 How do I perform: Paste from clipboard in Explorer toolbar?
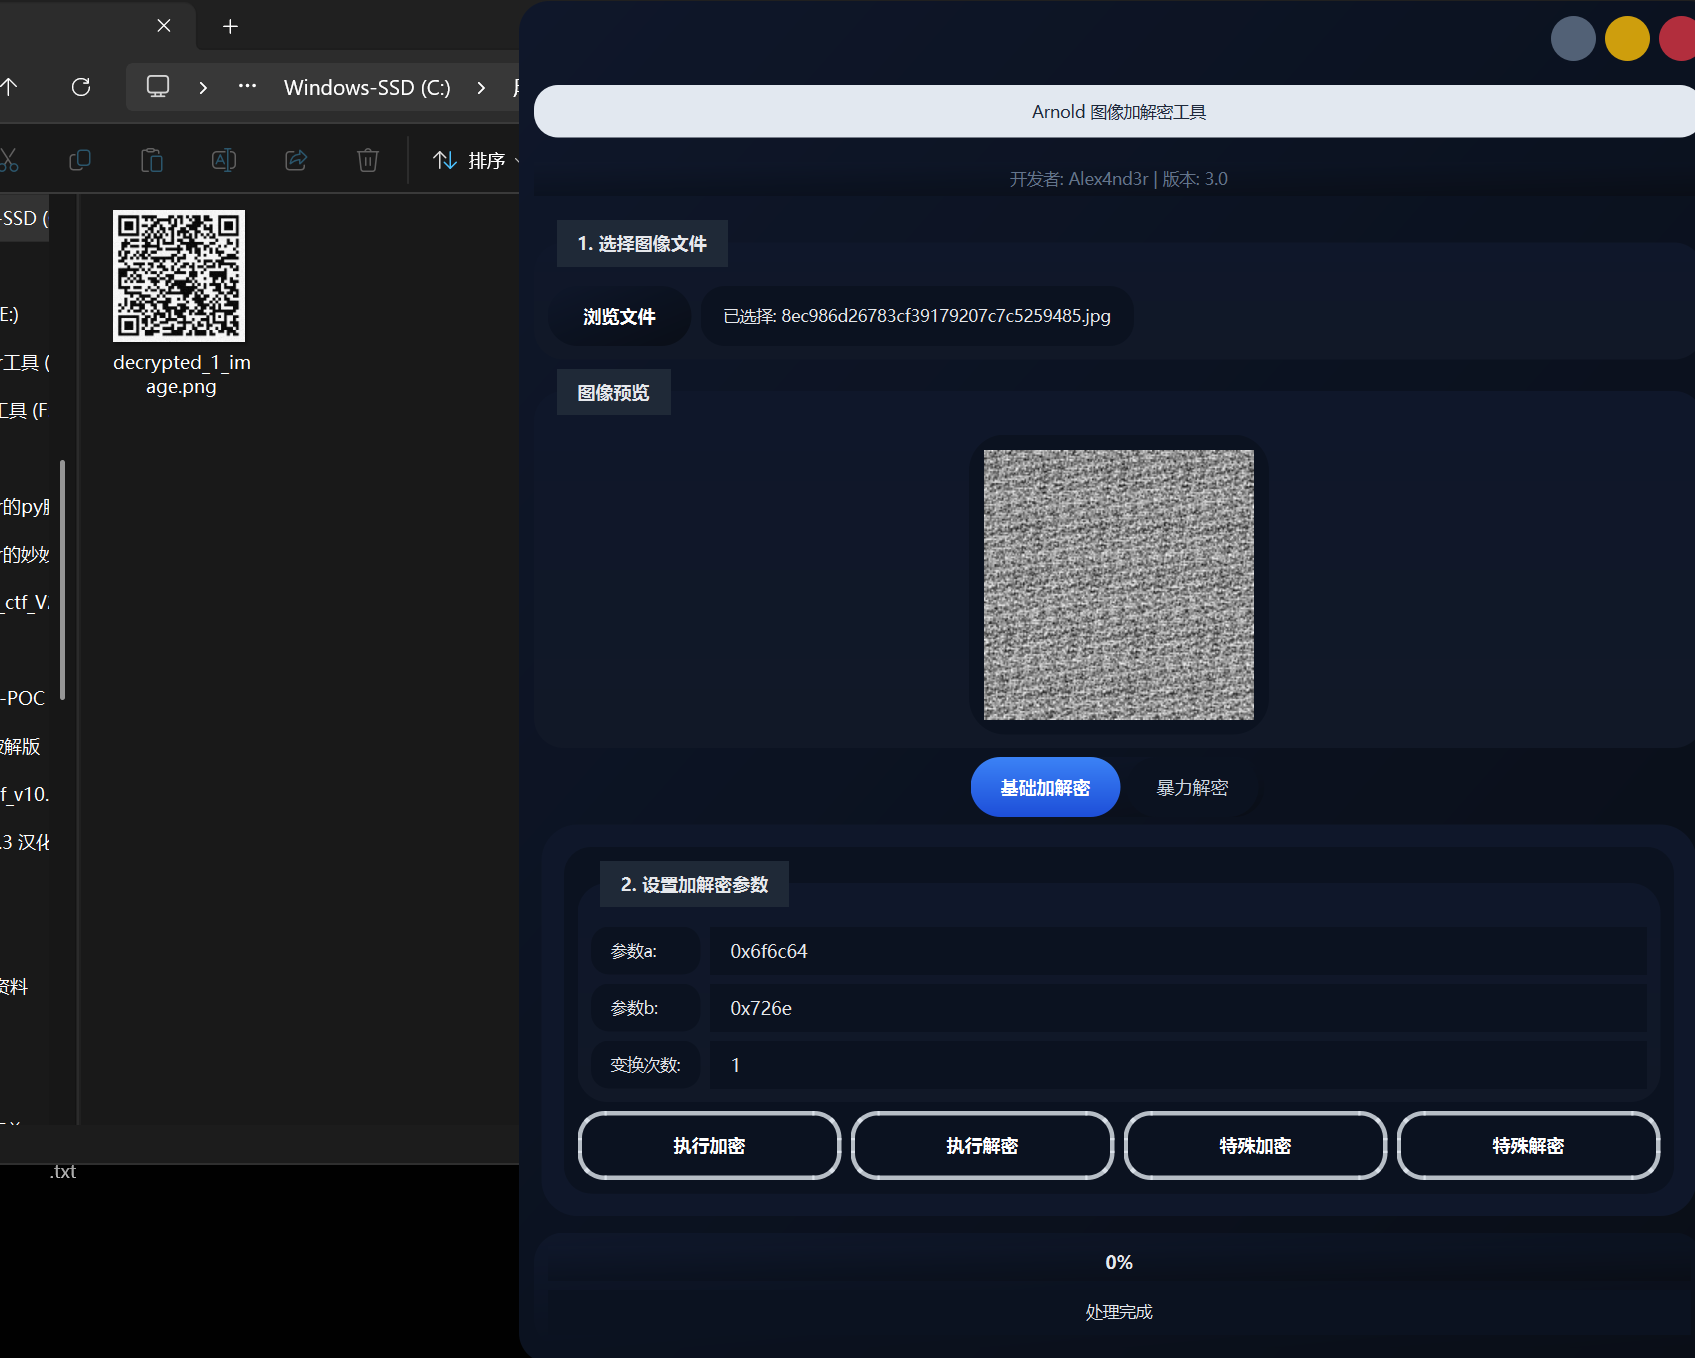click(152, 160)
